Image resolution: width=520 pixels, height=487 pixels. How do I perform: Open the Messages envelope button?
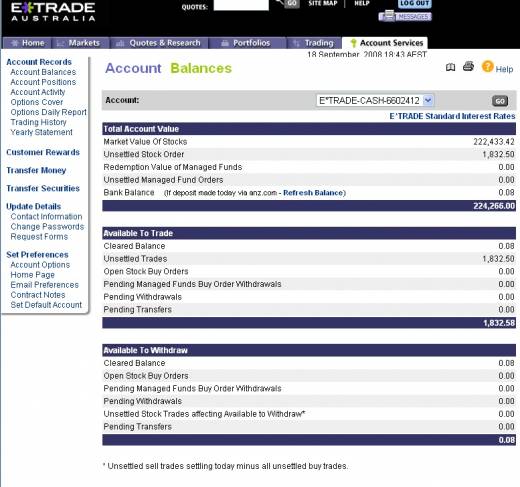click(405, 16)
